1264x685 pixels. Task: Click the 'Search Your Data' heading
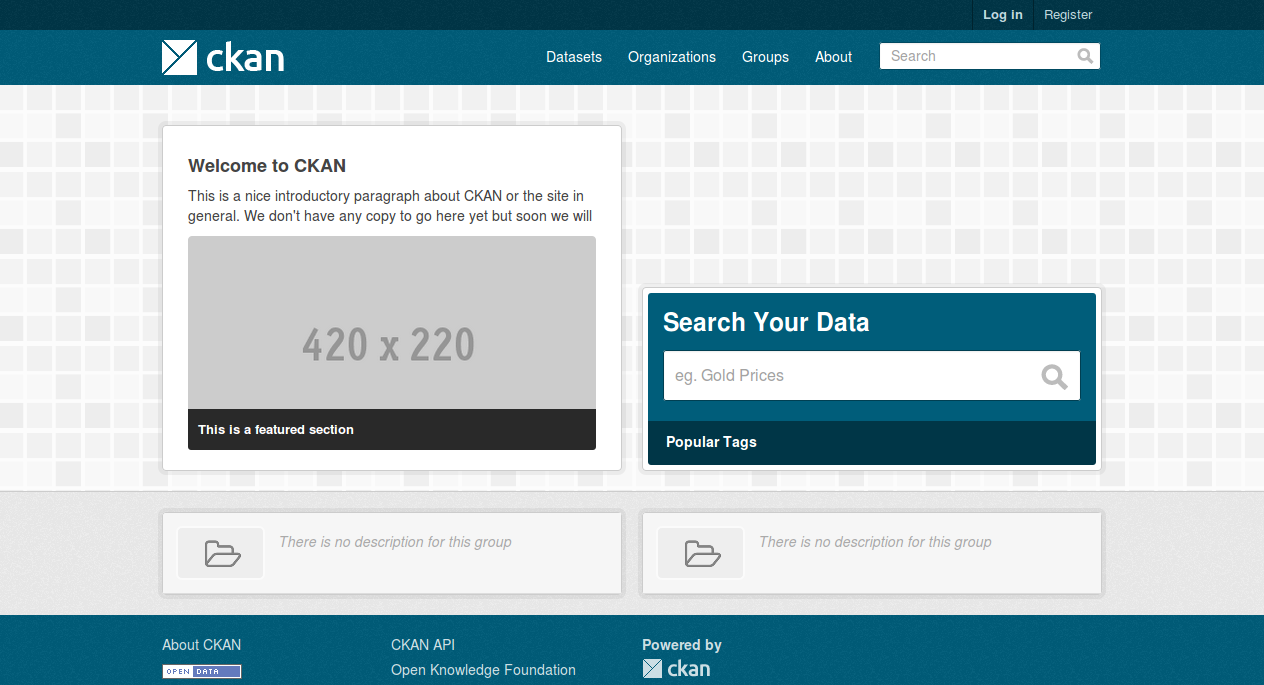[x=766, y=322]
